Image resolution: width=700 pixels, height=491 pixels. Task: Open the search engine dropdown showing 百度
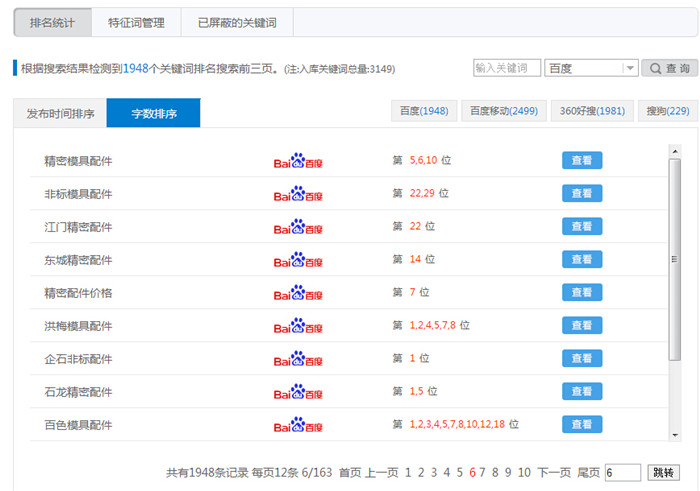[x=591, y=68]
